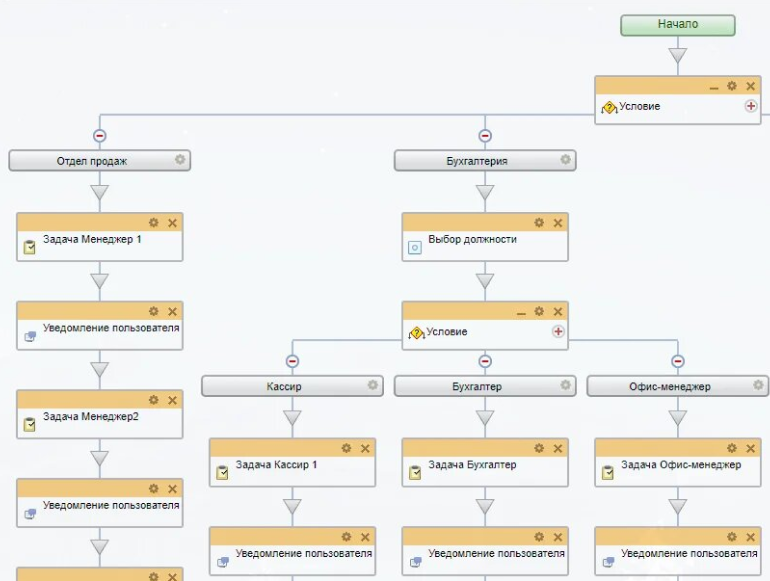
Task: Open settings of Задача Кассир 1
Action: (x=346, y=448)
